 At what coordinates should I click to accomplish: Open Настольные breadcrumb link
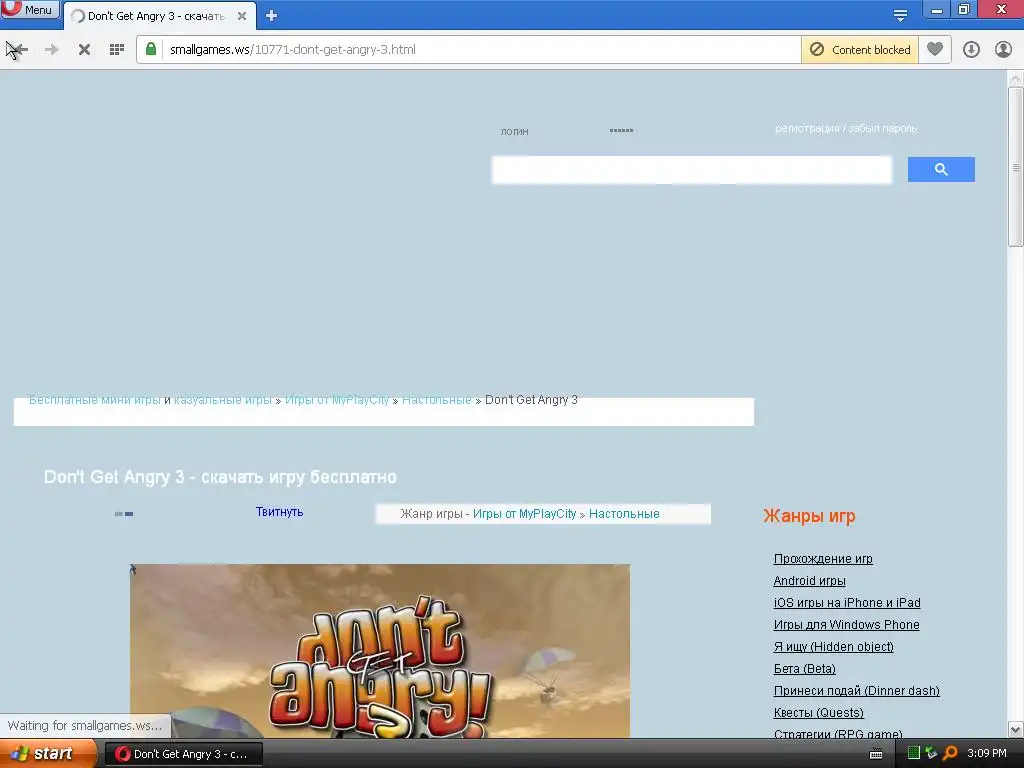tap(436, 400)
